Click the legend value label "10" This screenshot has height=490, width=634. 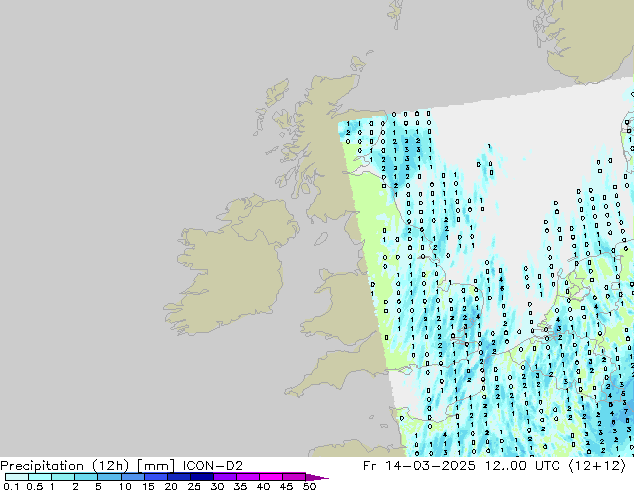(x=125, y=486)
